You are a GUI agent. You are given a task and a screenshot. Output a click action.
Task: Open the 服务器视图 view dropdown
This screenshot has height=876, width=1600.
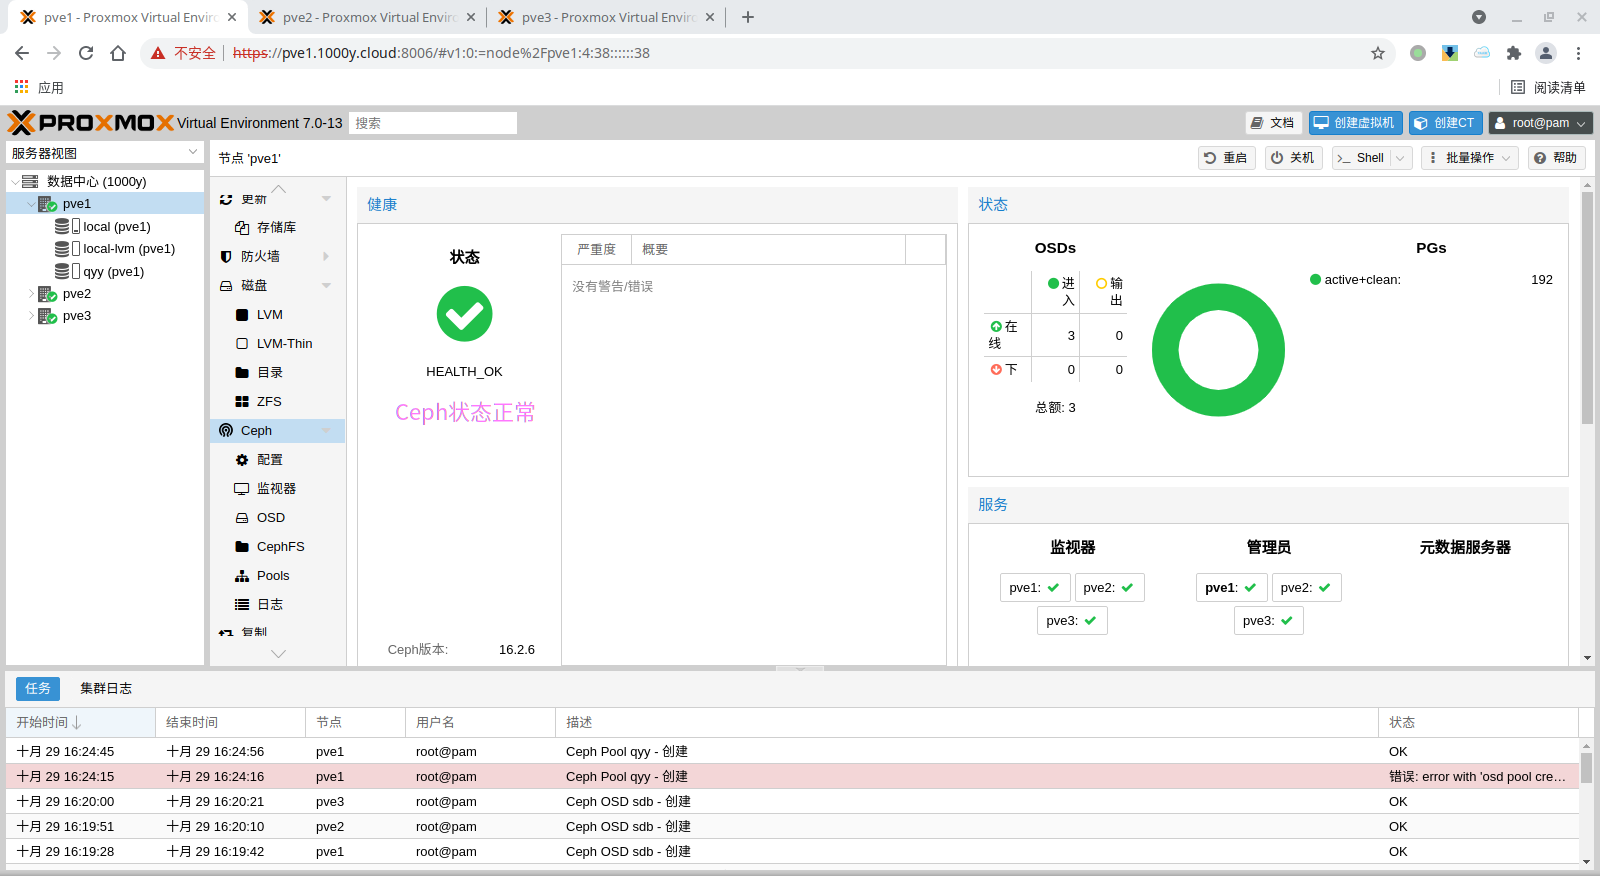point(105,153)
